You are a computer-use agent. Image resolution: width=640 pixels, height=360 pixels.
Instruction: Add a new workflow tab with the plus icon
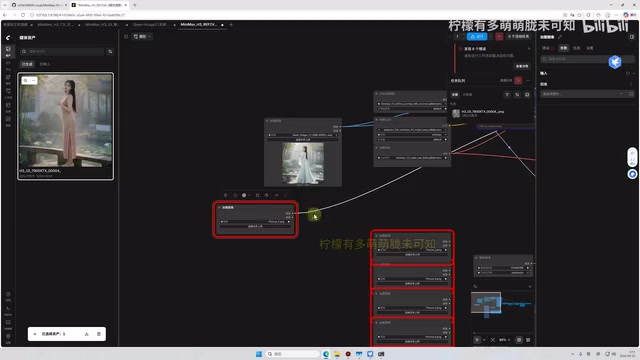click(x=231, y=24)
